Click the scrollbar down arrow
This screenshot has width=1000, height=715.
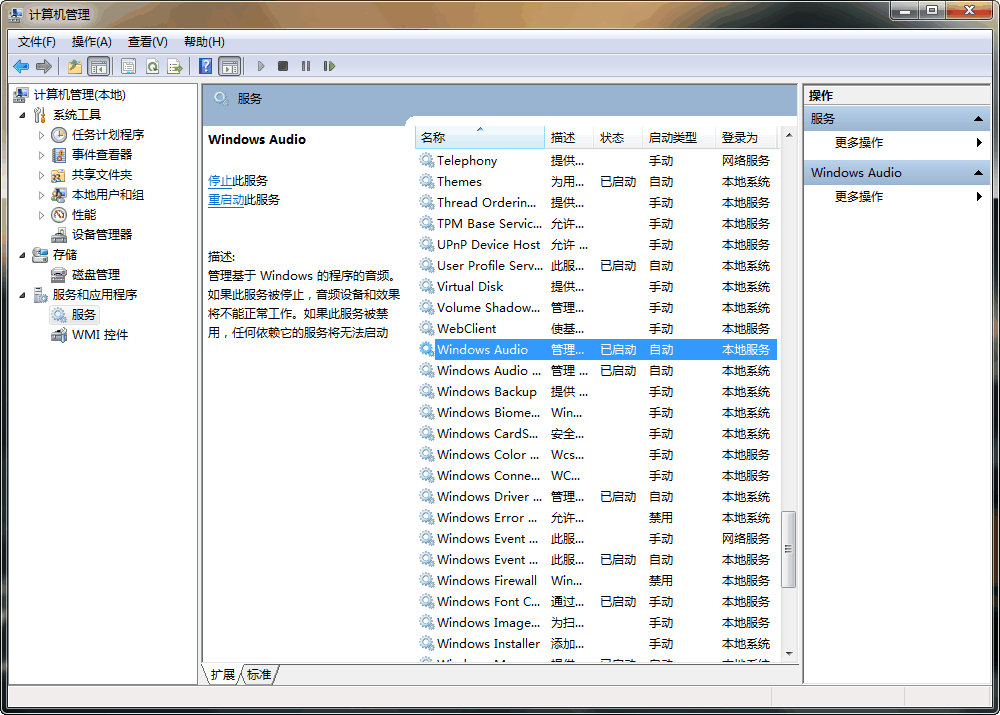(x=789, y=654)
